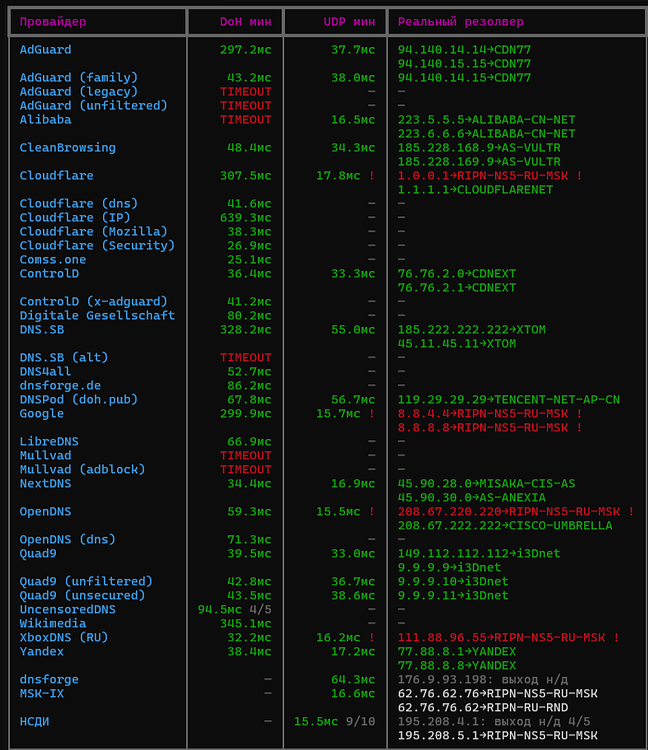Select the Google provider name

[42, 413]
